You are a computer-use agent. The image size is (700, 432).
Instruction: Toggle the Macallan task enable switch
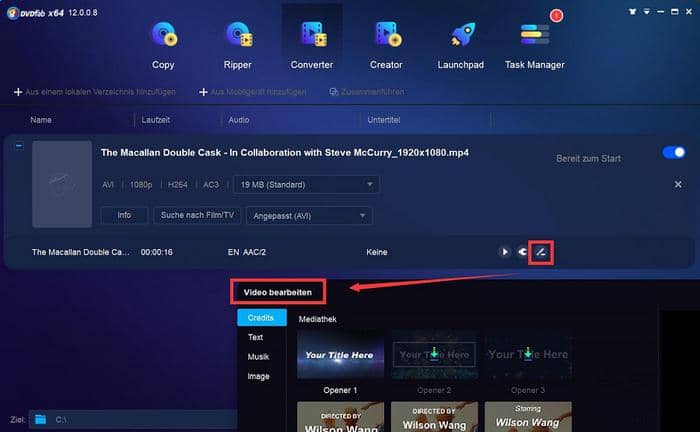pos(674,153)
